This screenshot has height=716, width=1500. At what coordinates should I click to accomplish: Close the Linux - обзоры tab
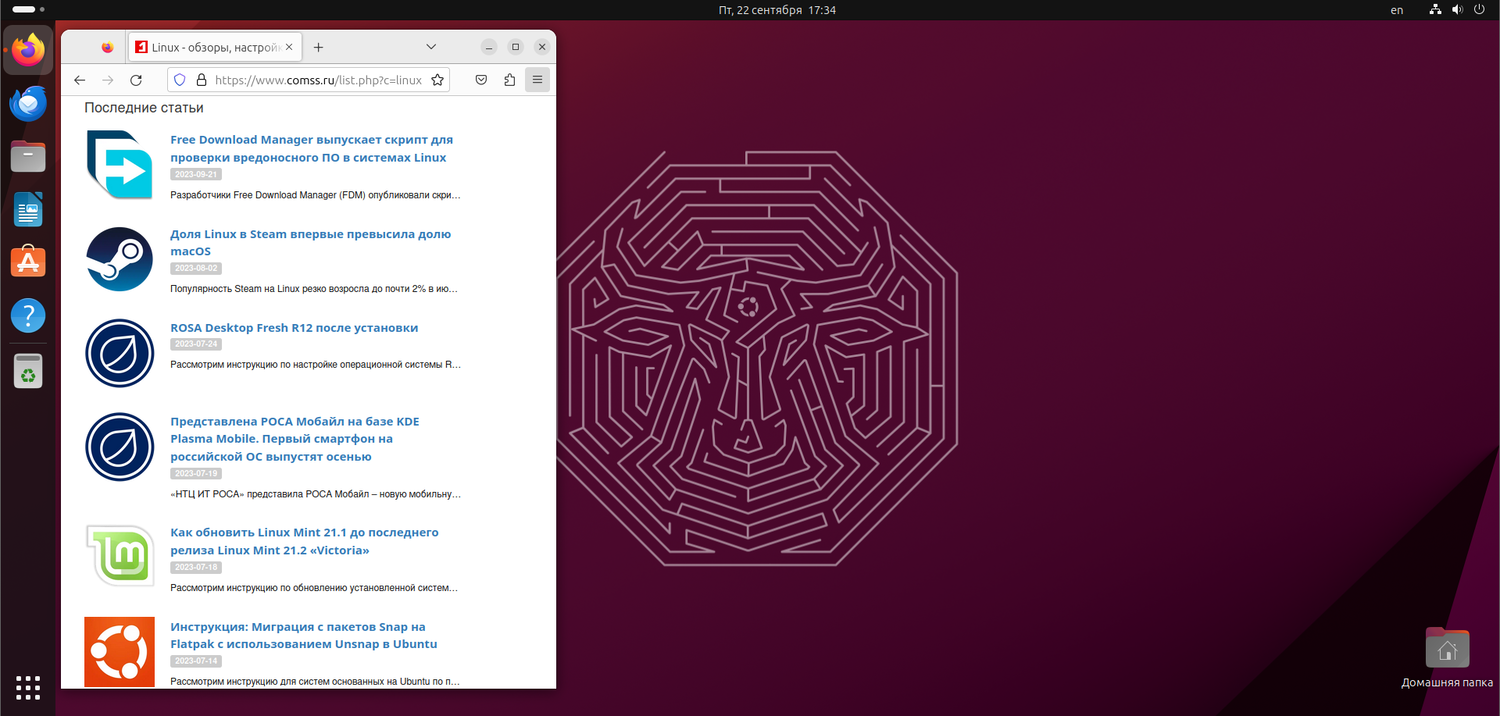(290, 47)
